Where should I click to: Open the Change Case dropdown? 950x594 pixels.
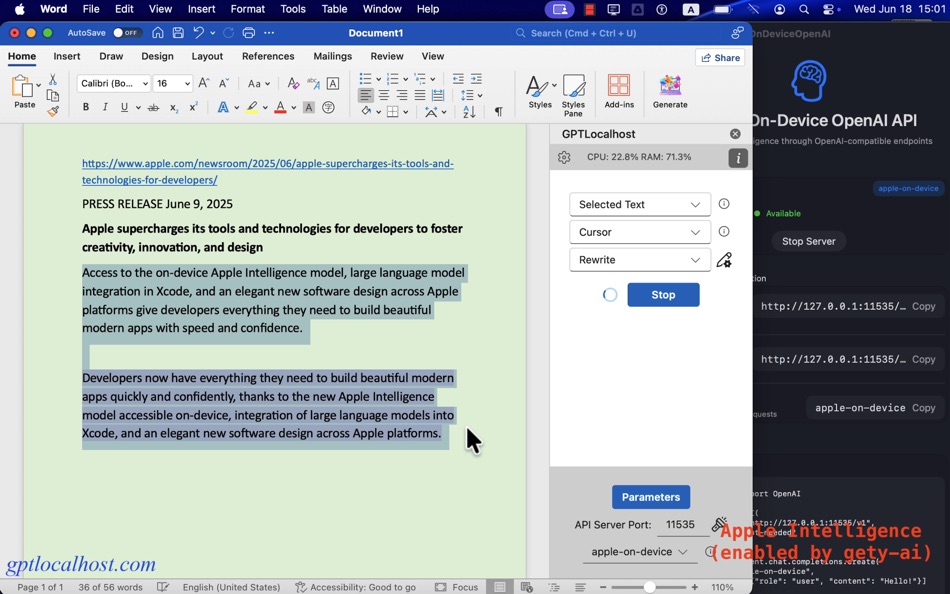pyautogui.click(x=259, y=84)
